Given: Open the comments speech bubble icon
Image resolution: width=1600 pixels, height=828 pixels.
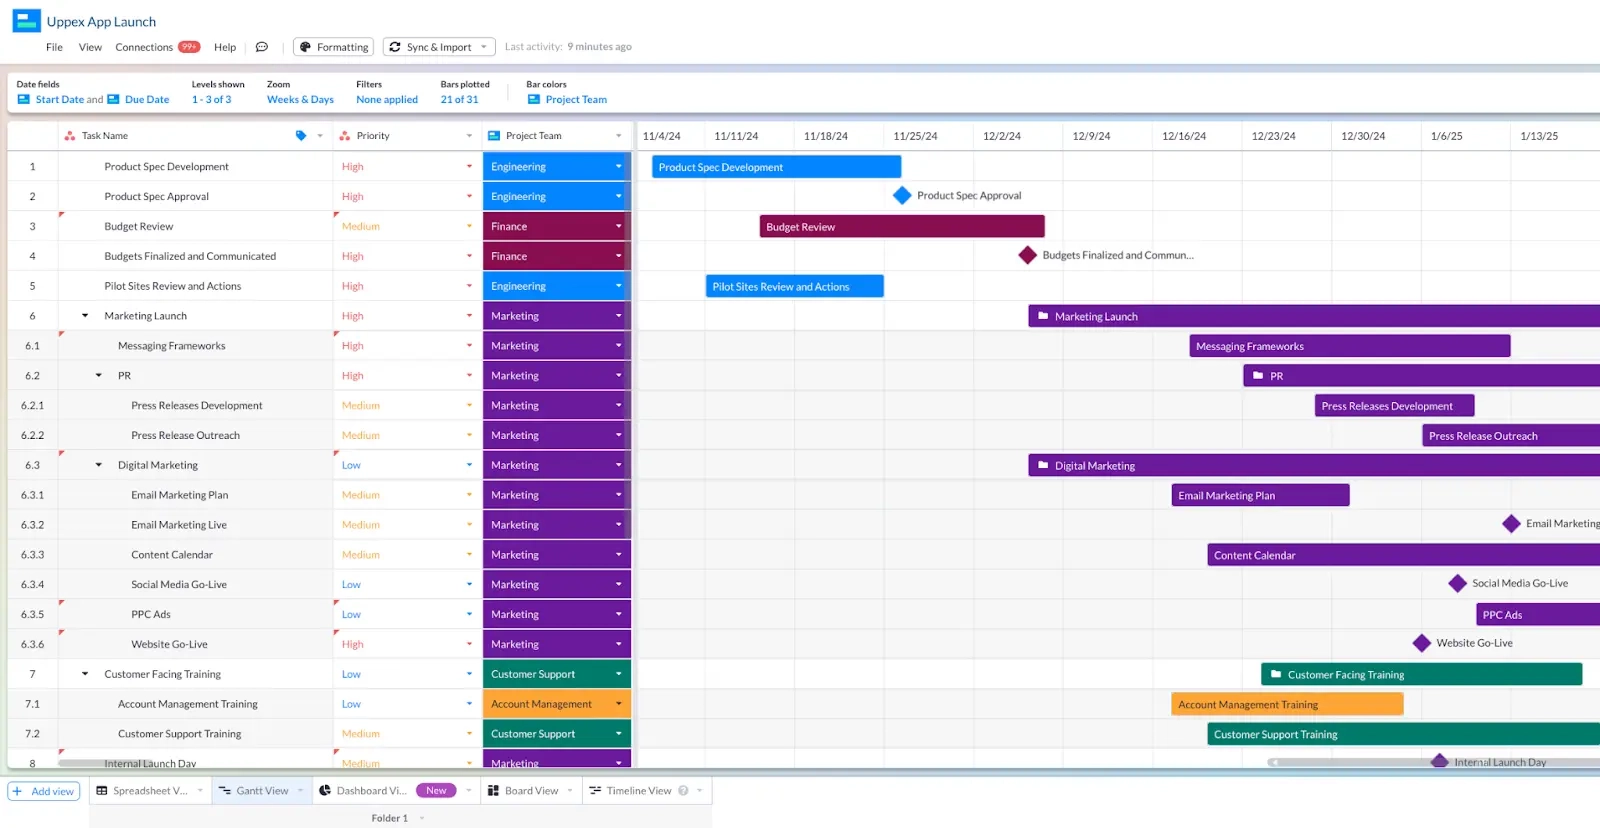Looking at the screenshot, I should point(262,47).
